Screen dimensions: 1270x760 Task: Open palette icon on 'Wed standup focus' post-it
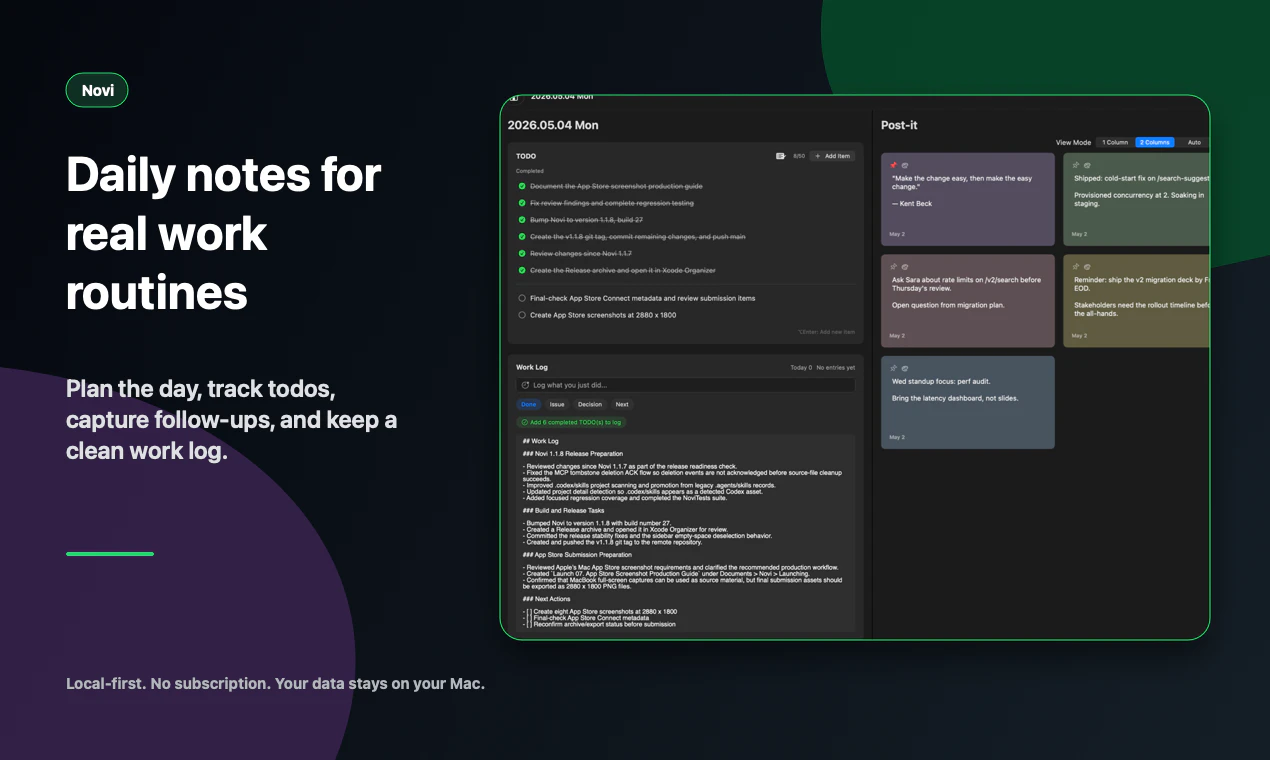tap(904, 368)
